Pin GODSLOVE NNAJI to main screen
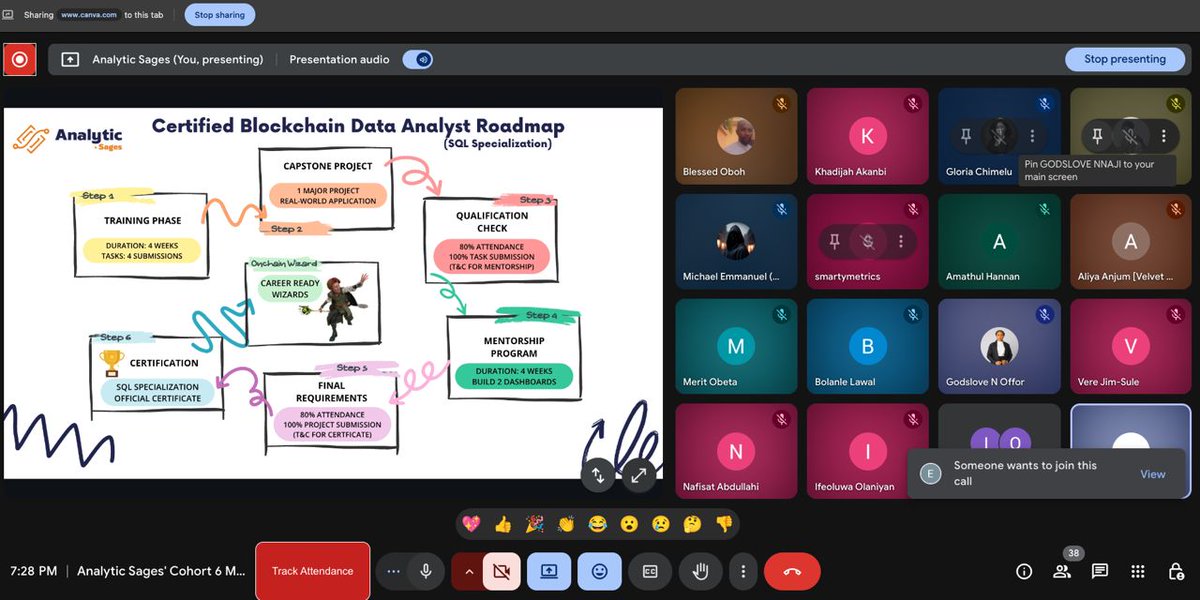The height and width of the screenshot is (600, 1200). point(1097,135)
